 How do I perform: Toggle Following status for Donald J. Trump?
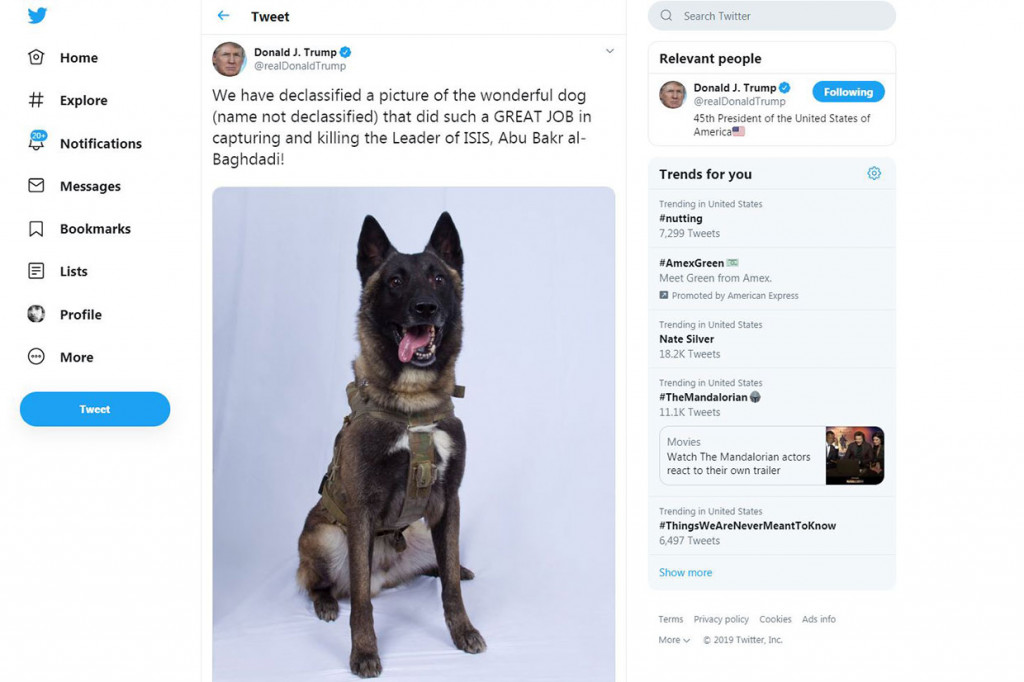click(848, 91)
